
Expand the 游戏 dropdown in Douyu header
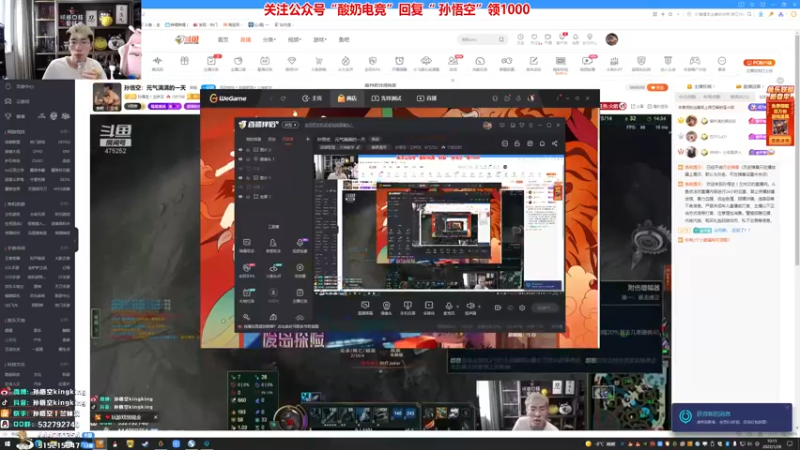pos(319,39)
